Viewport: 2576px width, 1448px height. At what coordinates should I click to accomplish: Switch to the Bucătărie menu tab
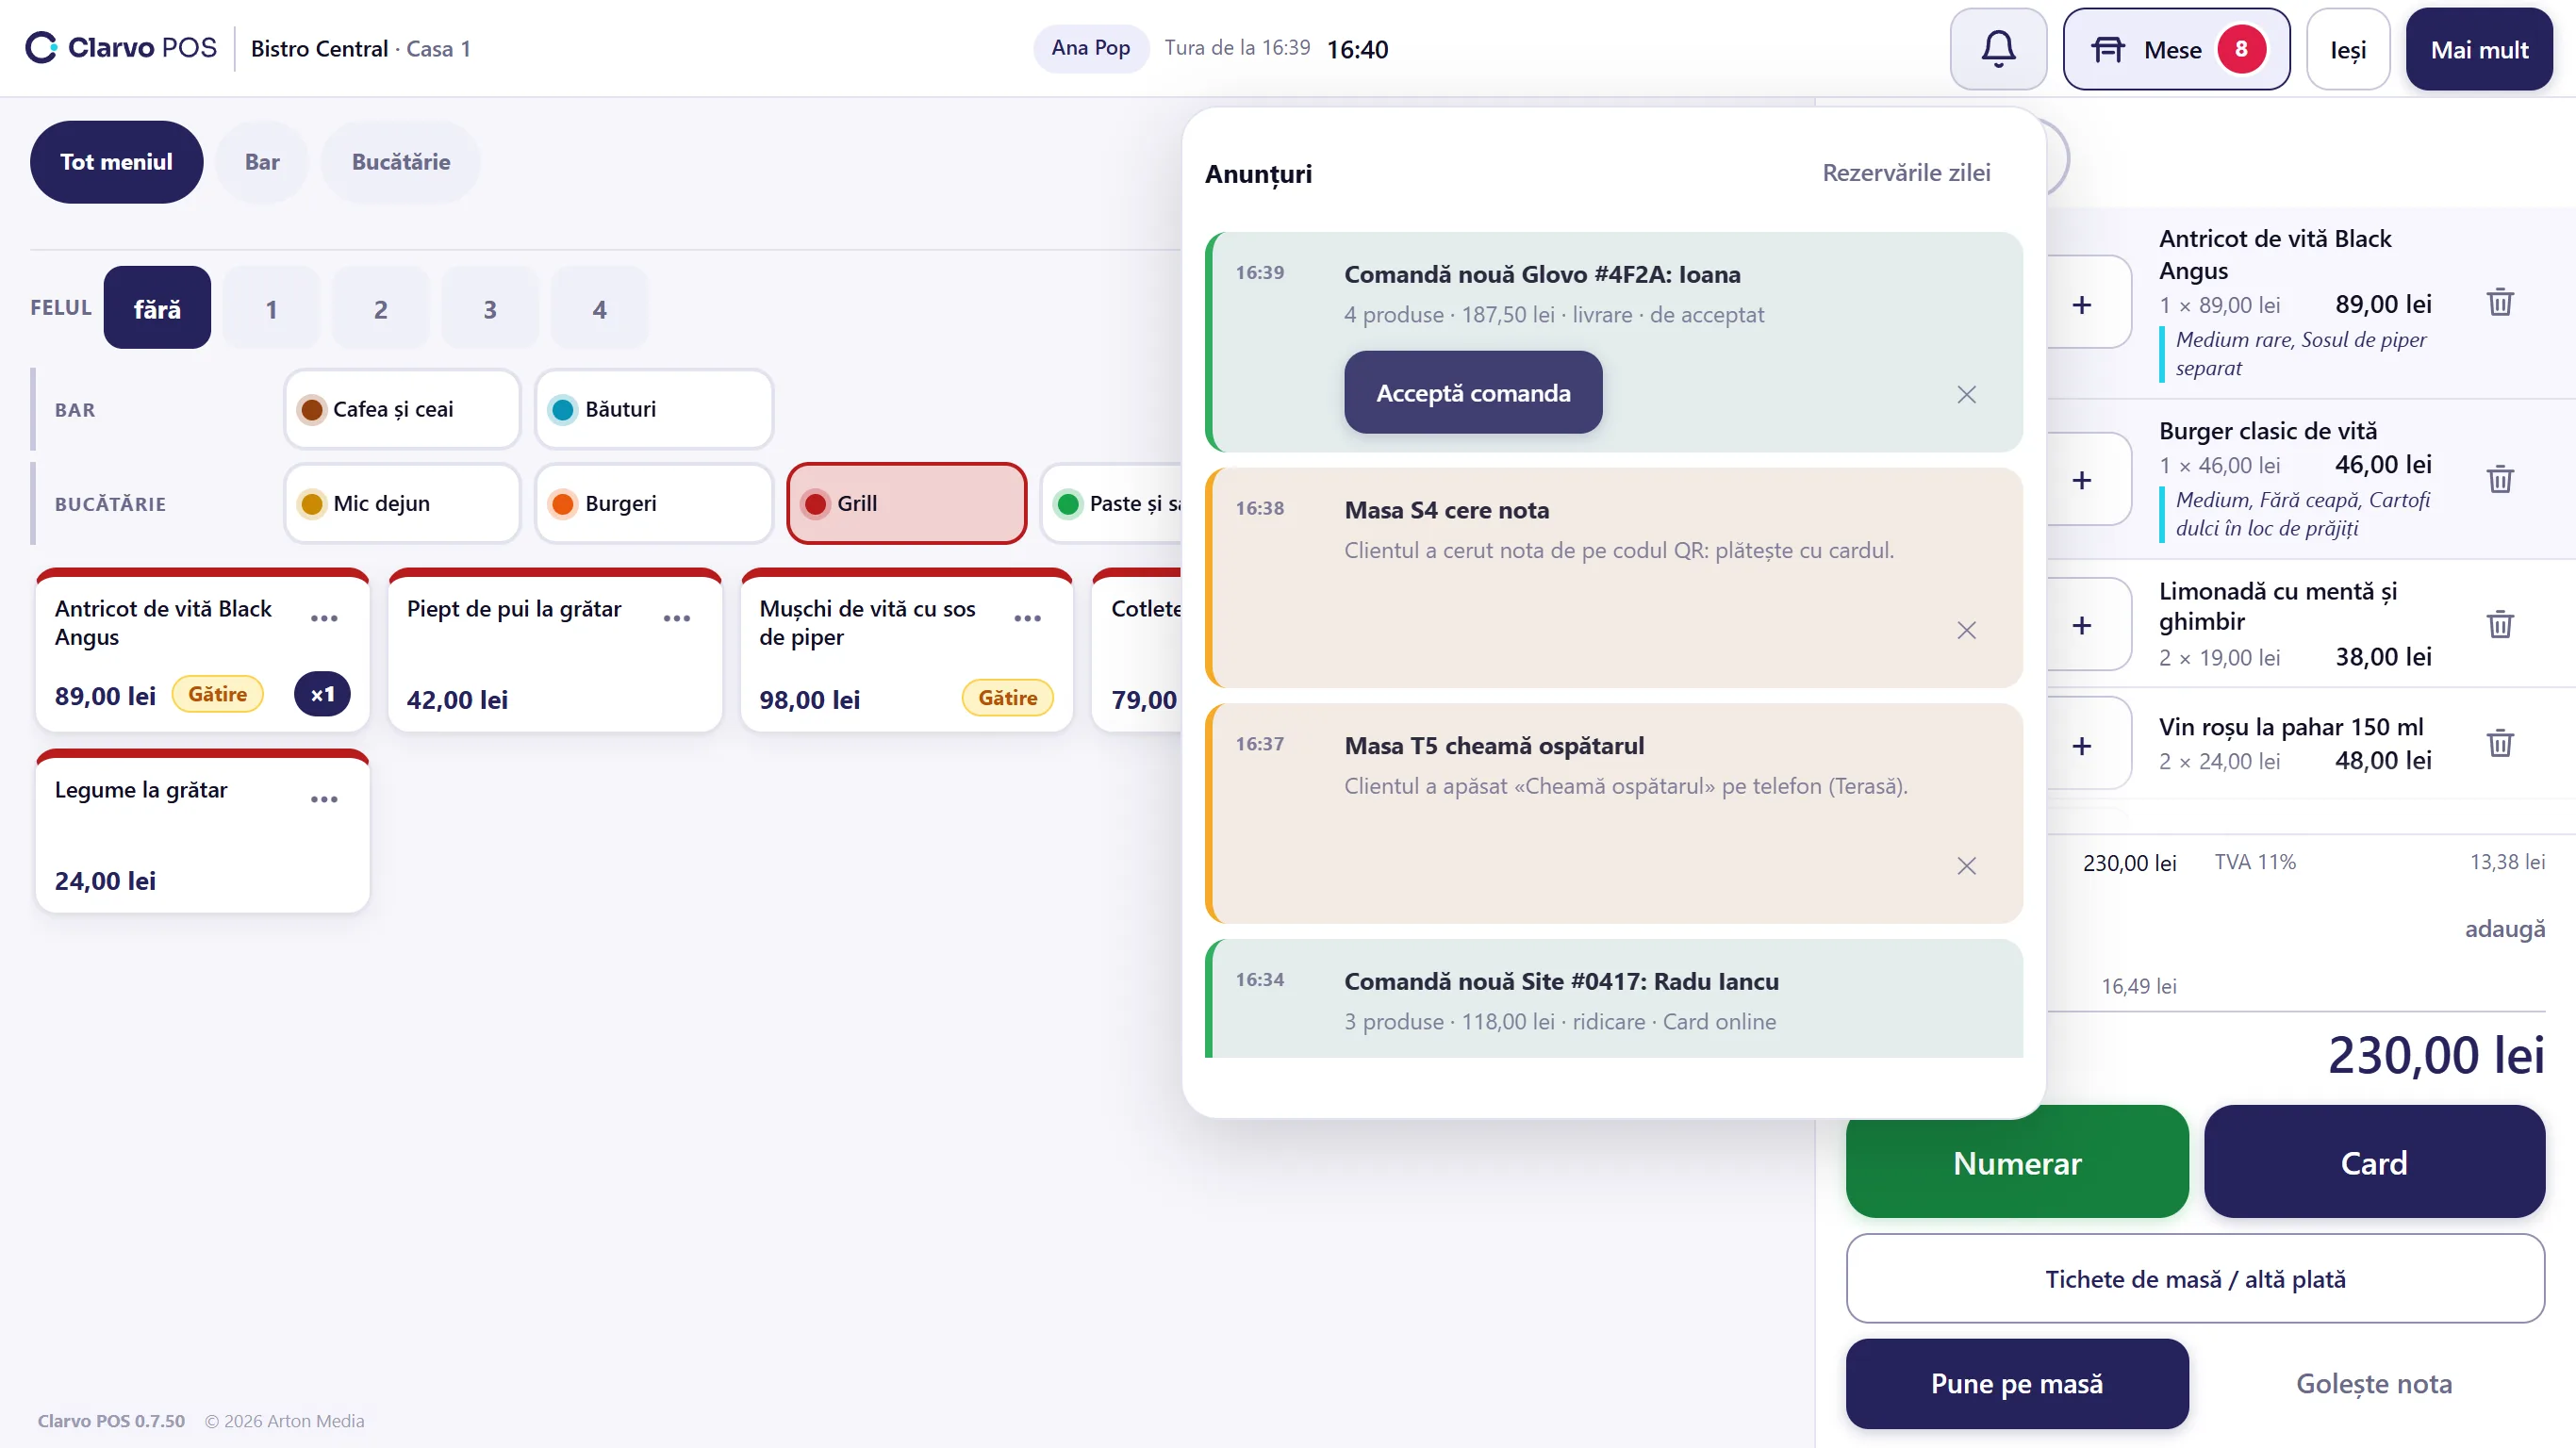click(401, 162)
